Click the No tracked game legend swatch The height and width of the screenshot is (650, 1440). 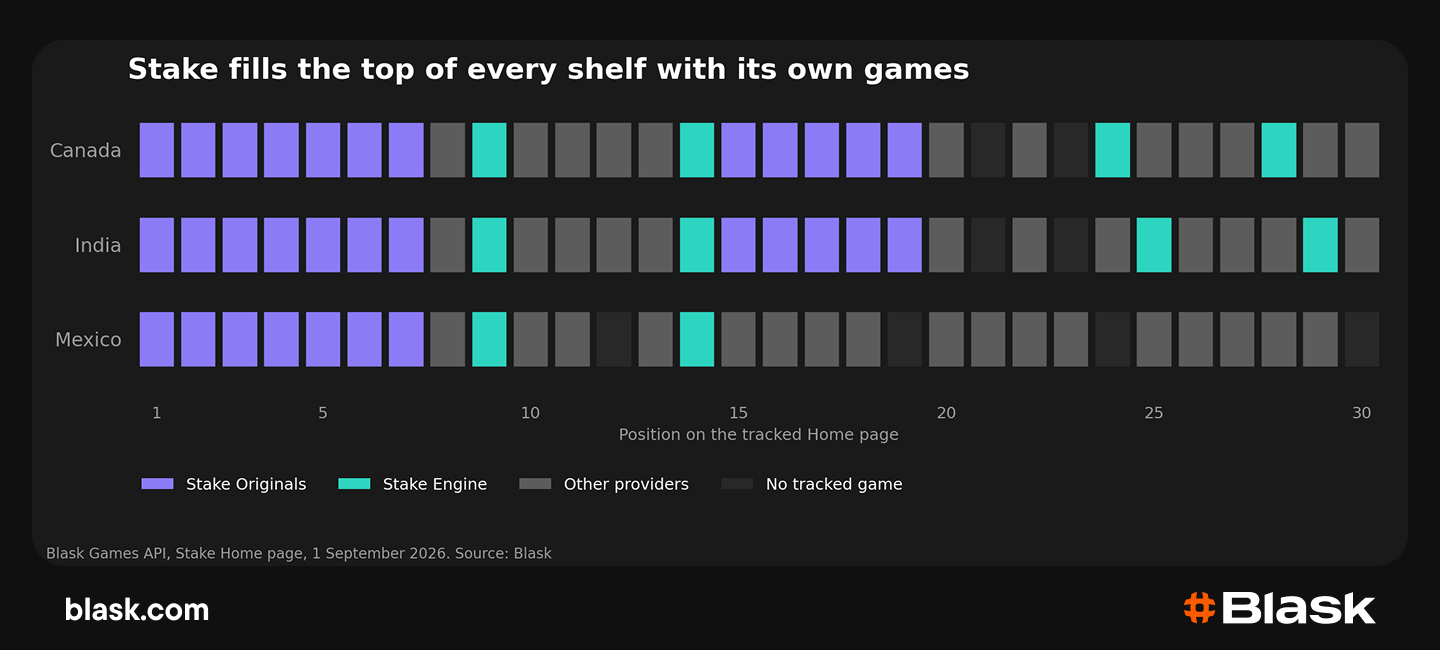click(x=737, y=484)
